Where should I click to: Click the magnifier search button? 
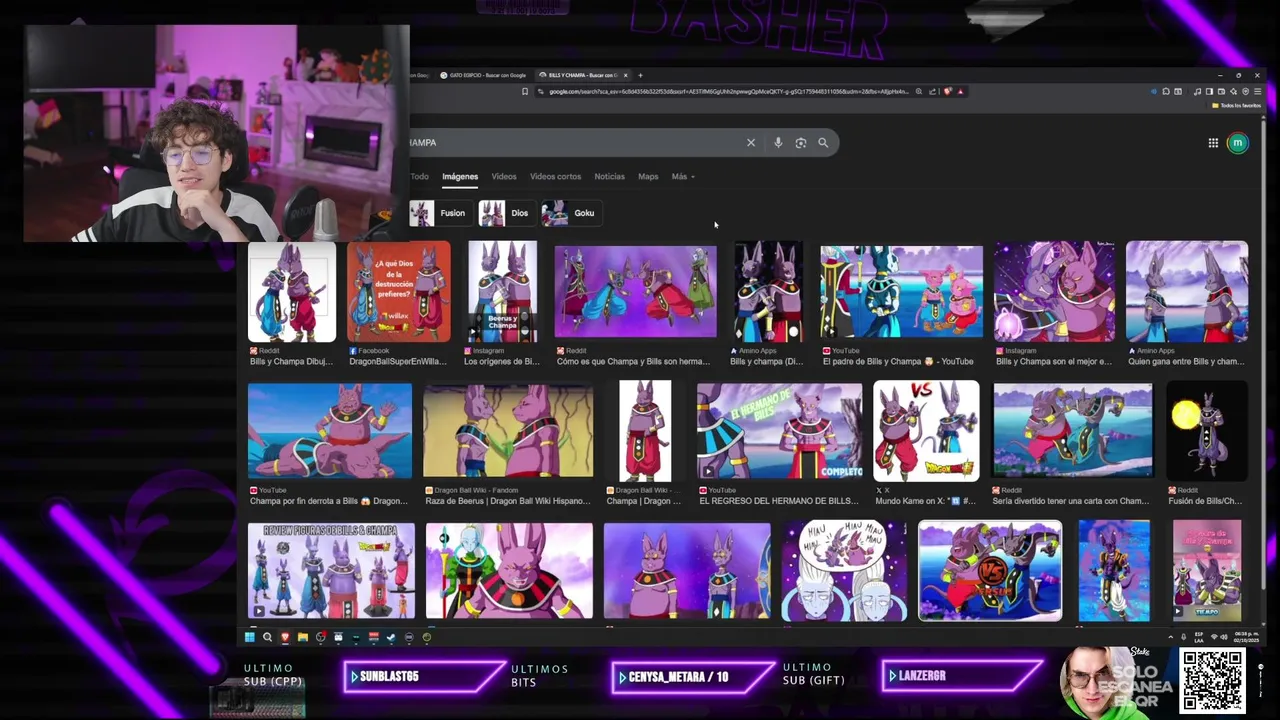(x=823, y=143)
